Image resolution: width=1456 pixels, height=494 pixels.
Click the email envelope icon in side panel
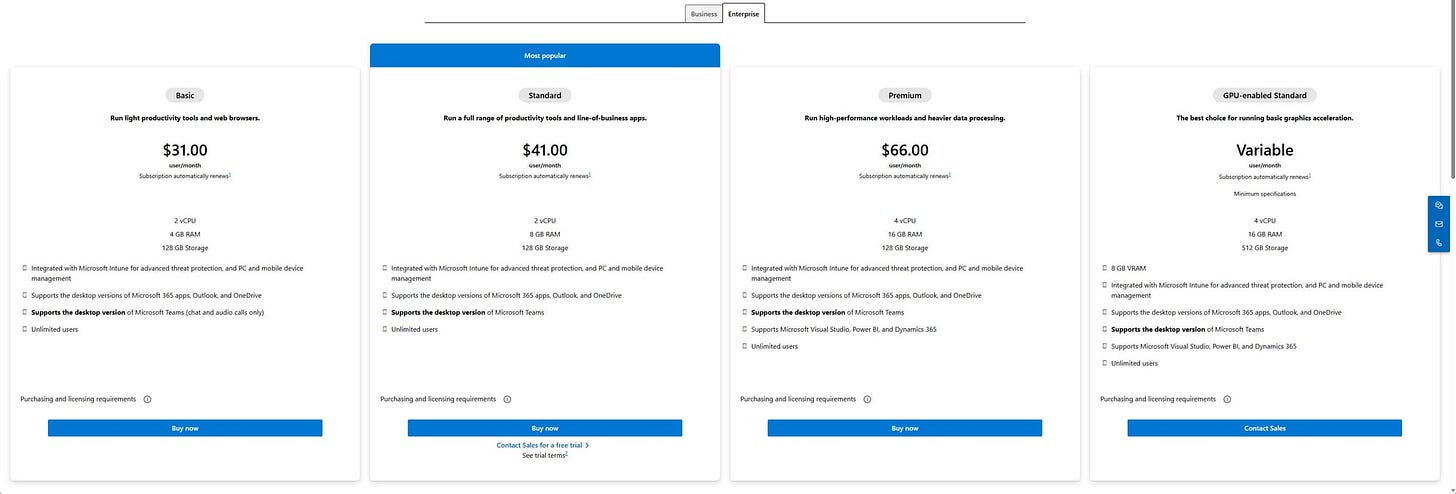pyautogui.click(x=1439, y=224)
